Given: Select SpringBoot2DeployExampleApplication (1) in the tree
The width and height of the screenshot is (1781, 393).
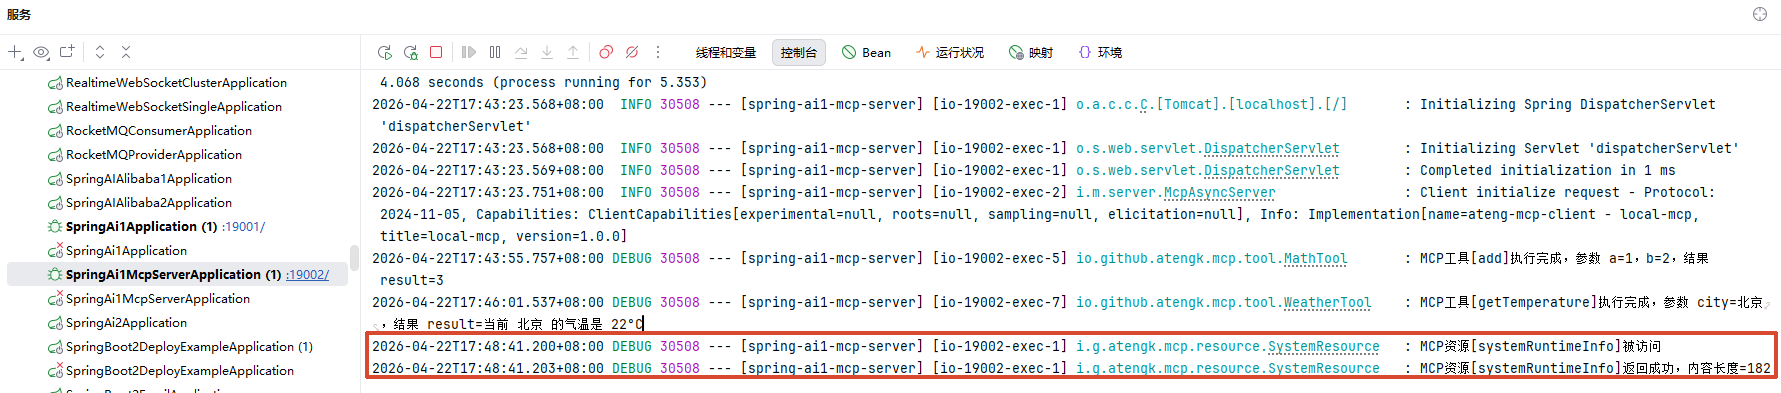Looking at the screenshot, I should [189, 347].
